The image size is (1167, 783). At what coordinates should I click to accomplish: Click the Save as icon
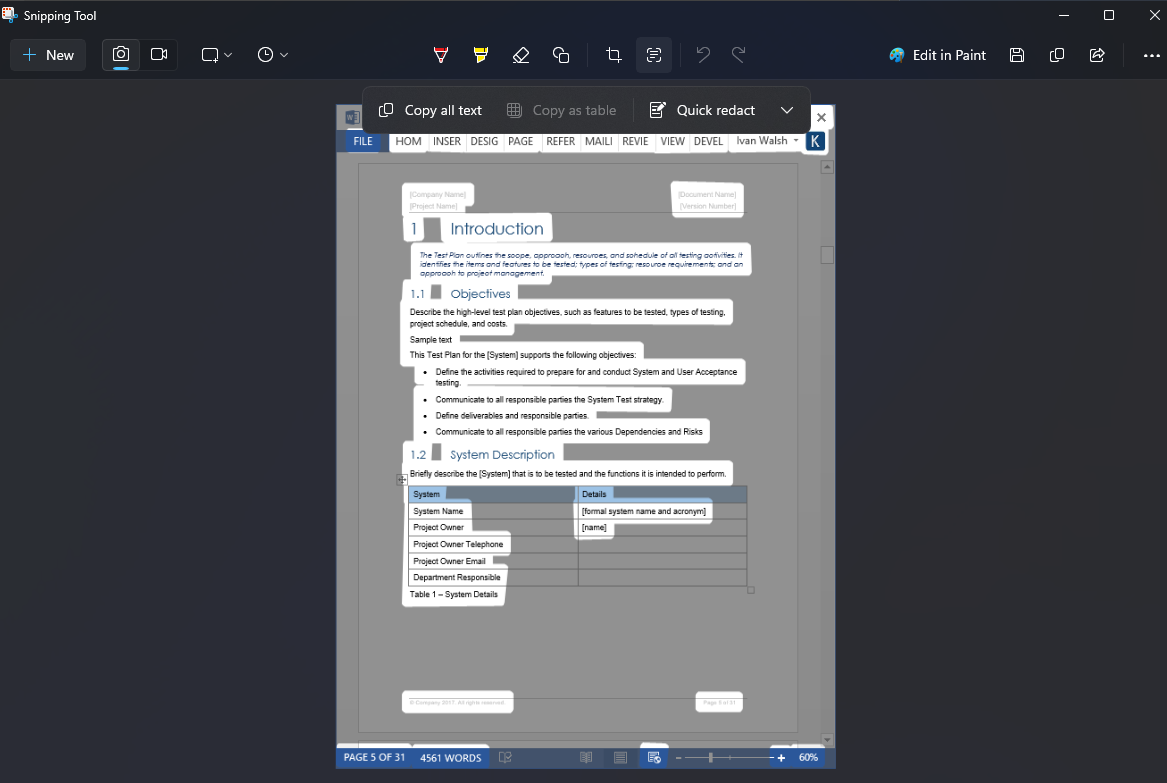[x=1017, y=55]
